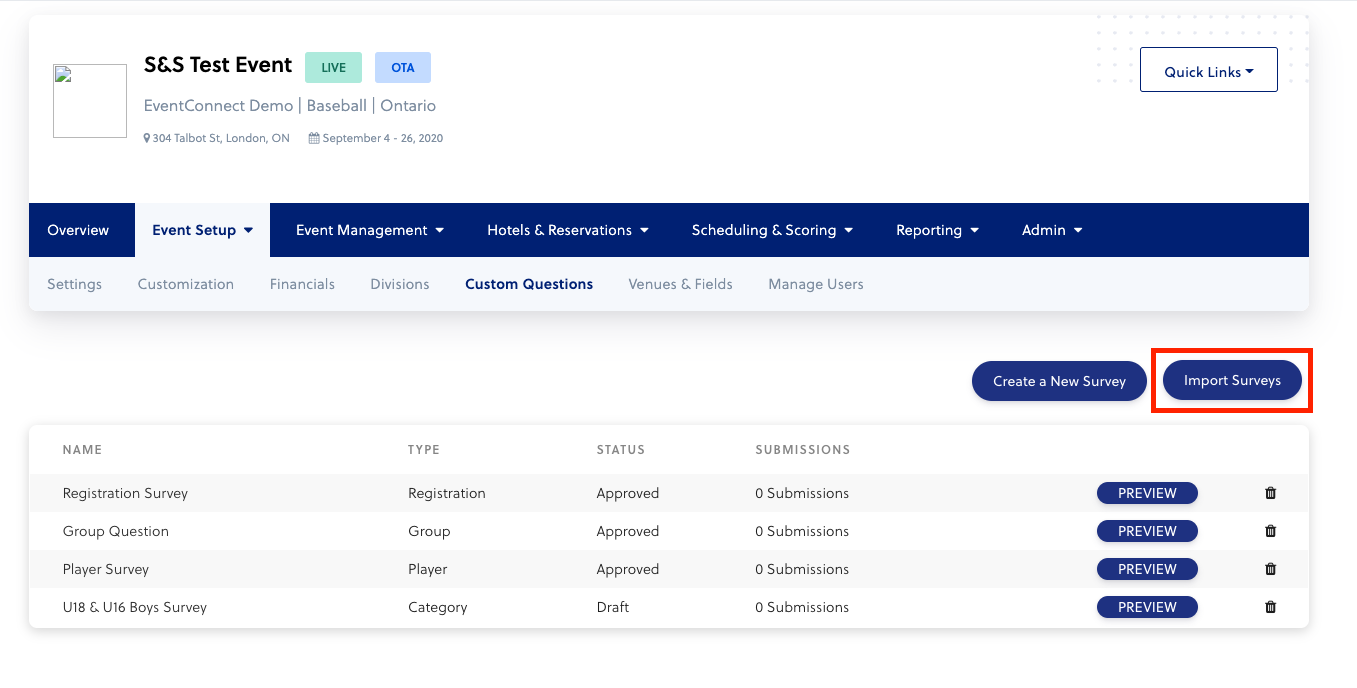Open the Settings sub-tab
1357x688 pixels.
pyautogui.click(x=75, y=284)
